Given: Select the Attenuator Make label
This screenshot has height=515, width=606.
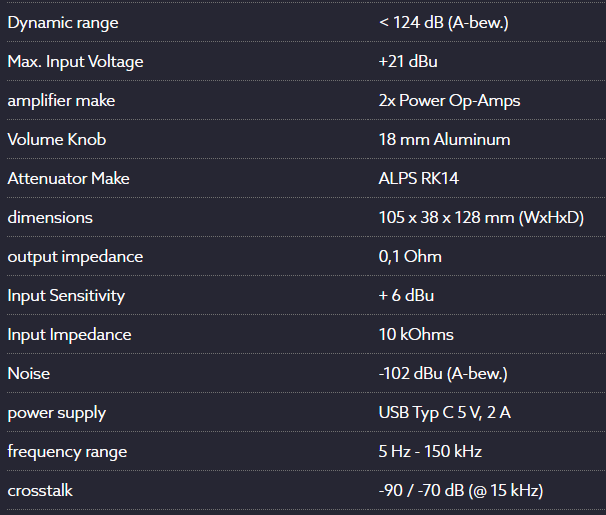Looking at the screenshot, I should [x=68, y=178].
